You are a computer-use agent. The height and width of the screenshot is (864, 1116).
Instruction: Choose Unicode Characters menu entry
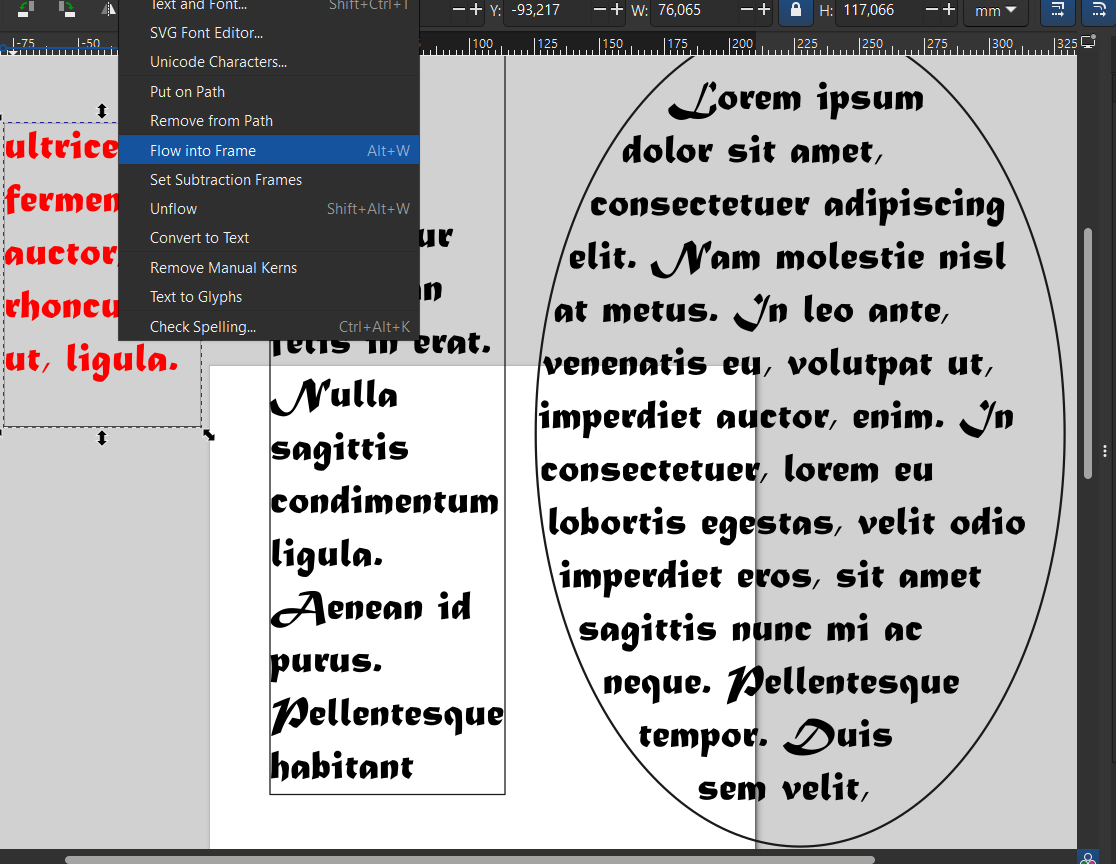[x=269, y=62]
